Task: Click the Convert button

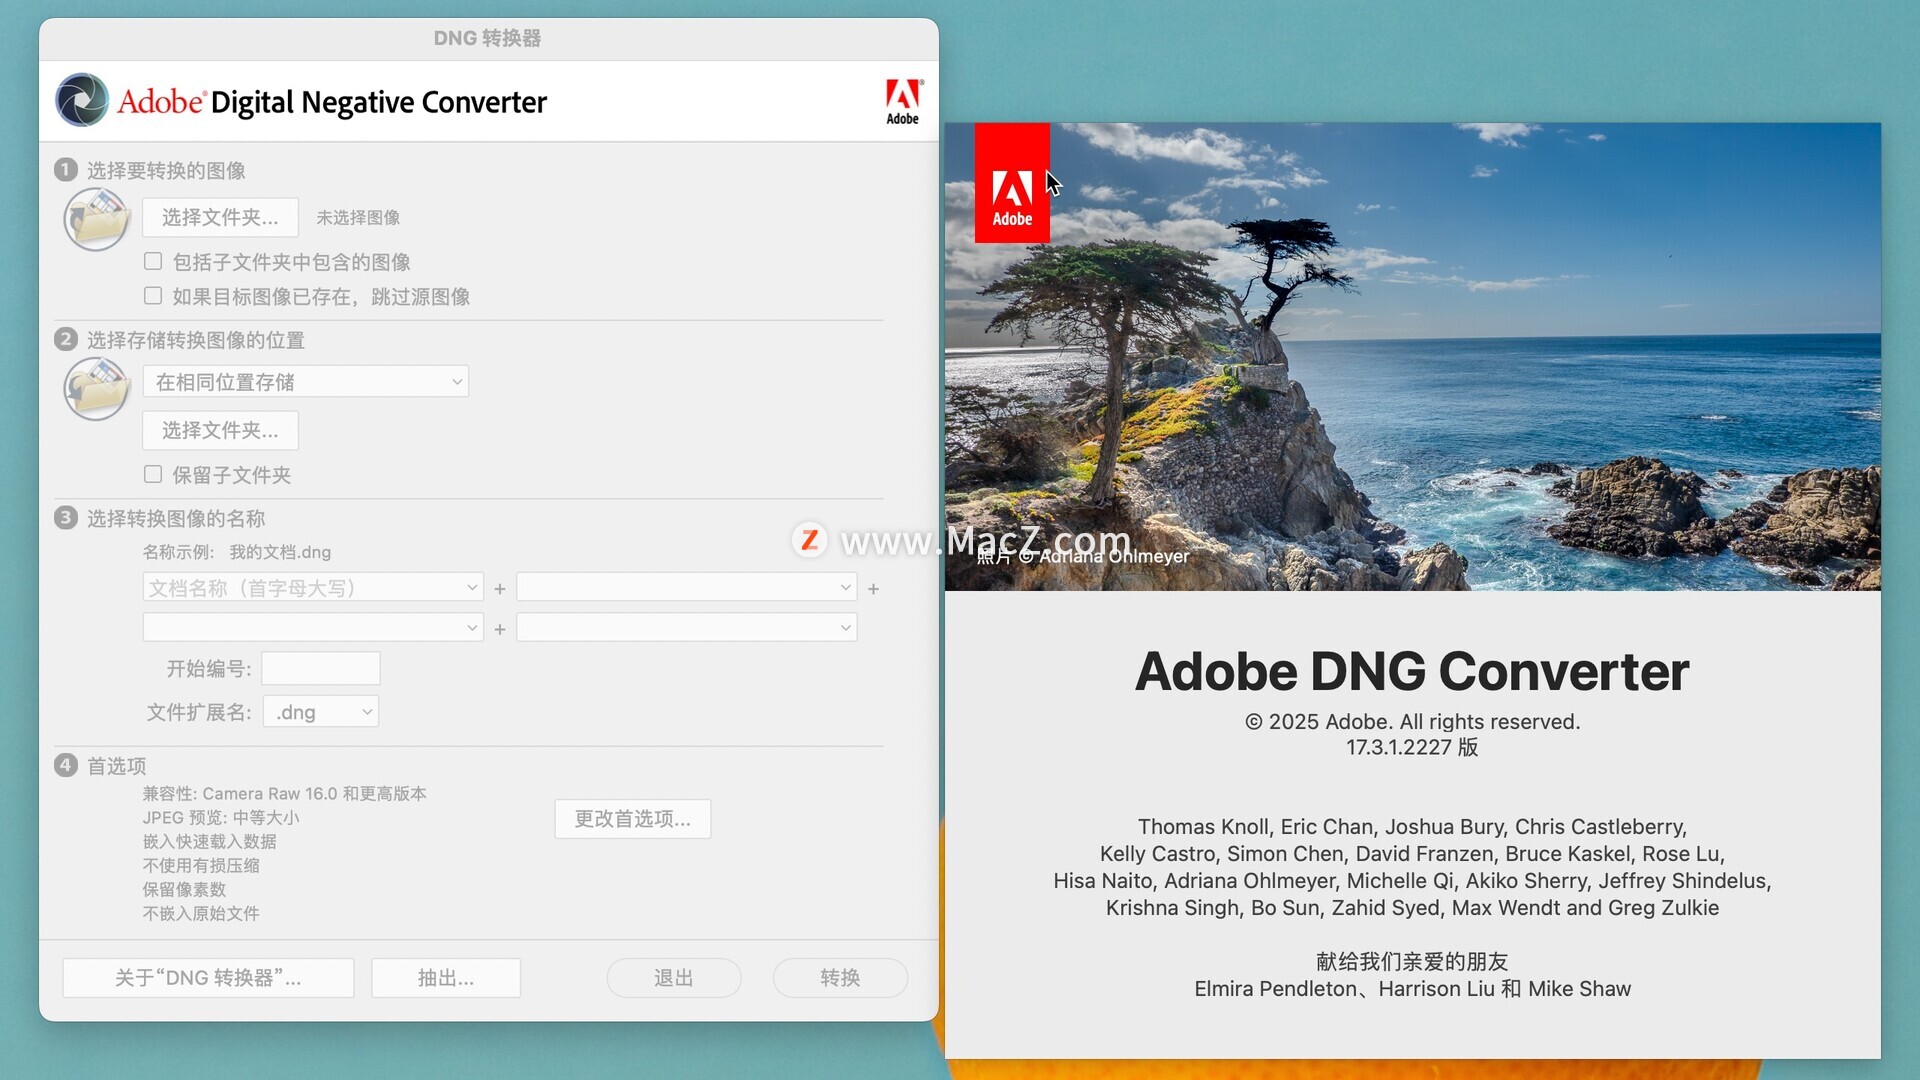Action: [x=841, y=978]
